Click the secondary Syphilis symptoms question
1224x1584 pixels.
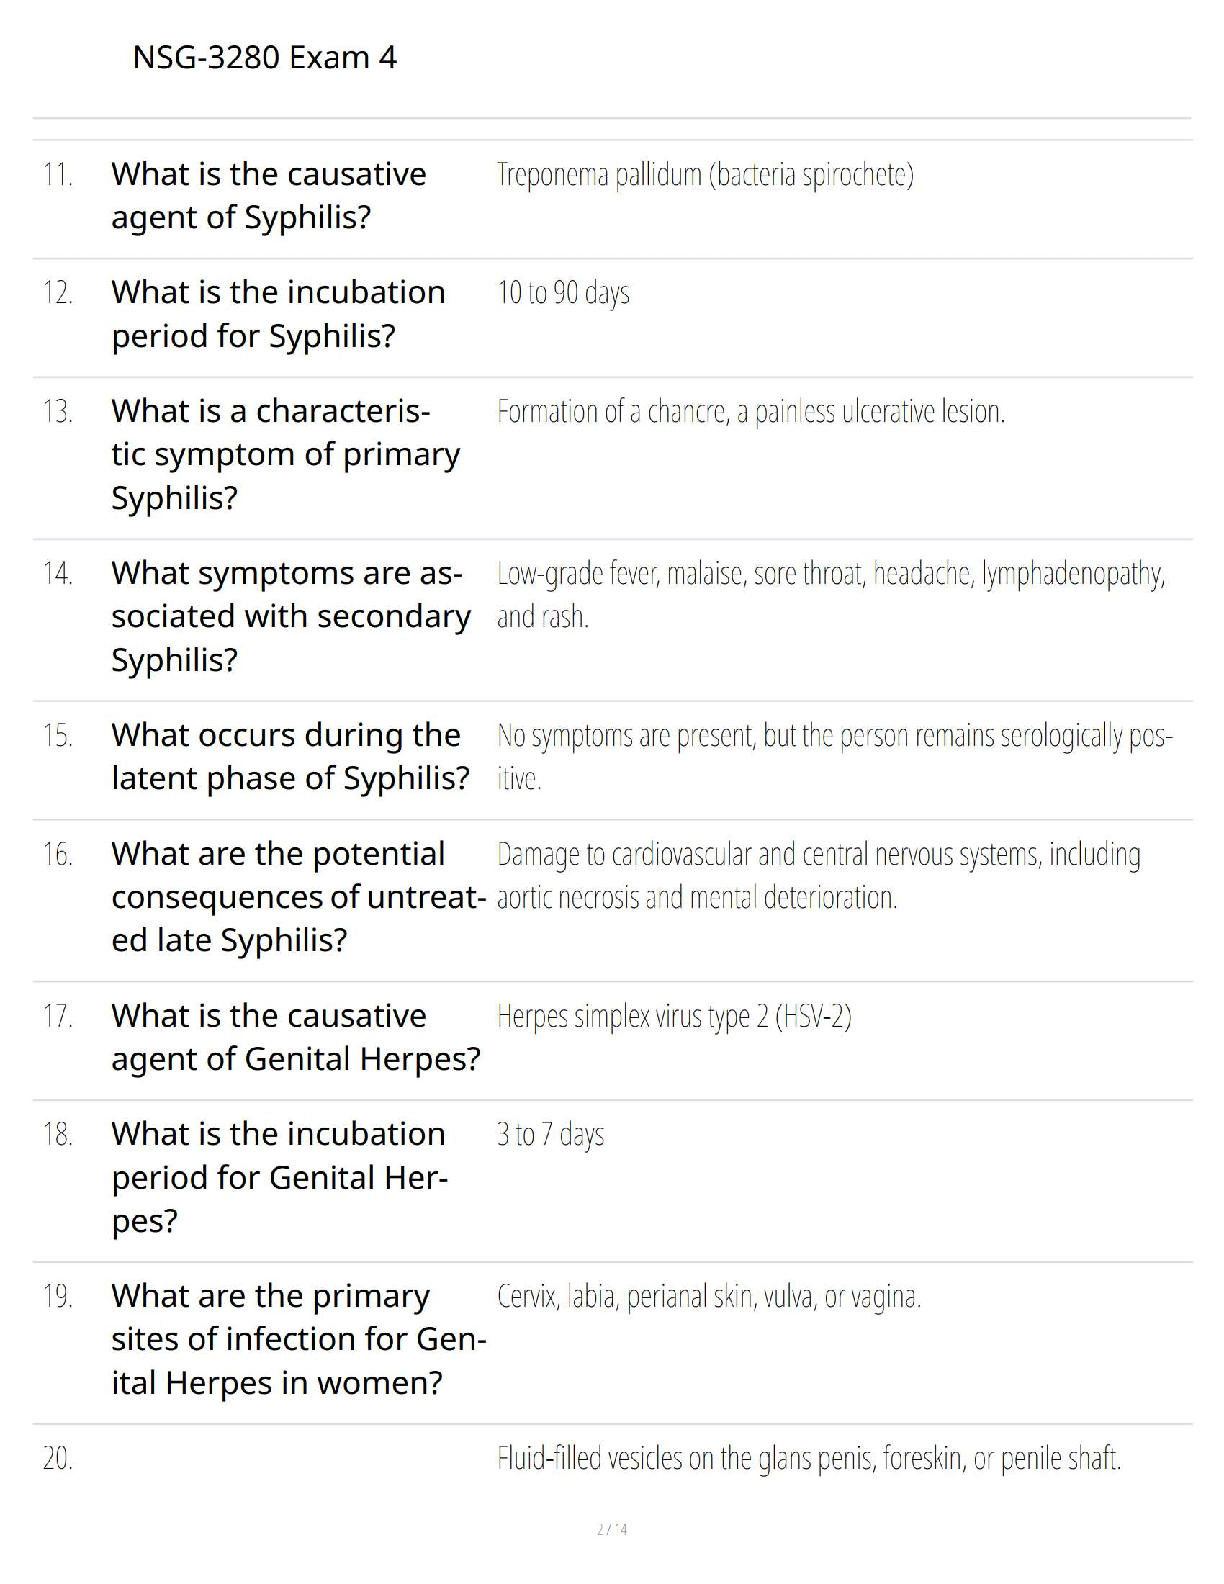[290, 616]
